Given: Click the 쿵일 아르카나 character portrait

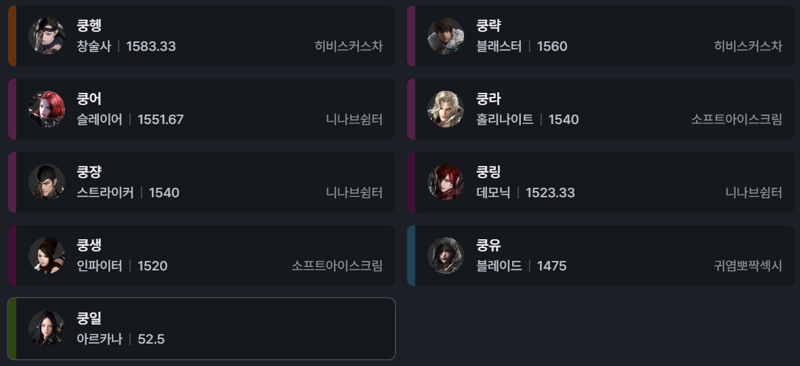Looking at the screenshot, I should tap(46, 329).
